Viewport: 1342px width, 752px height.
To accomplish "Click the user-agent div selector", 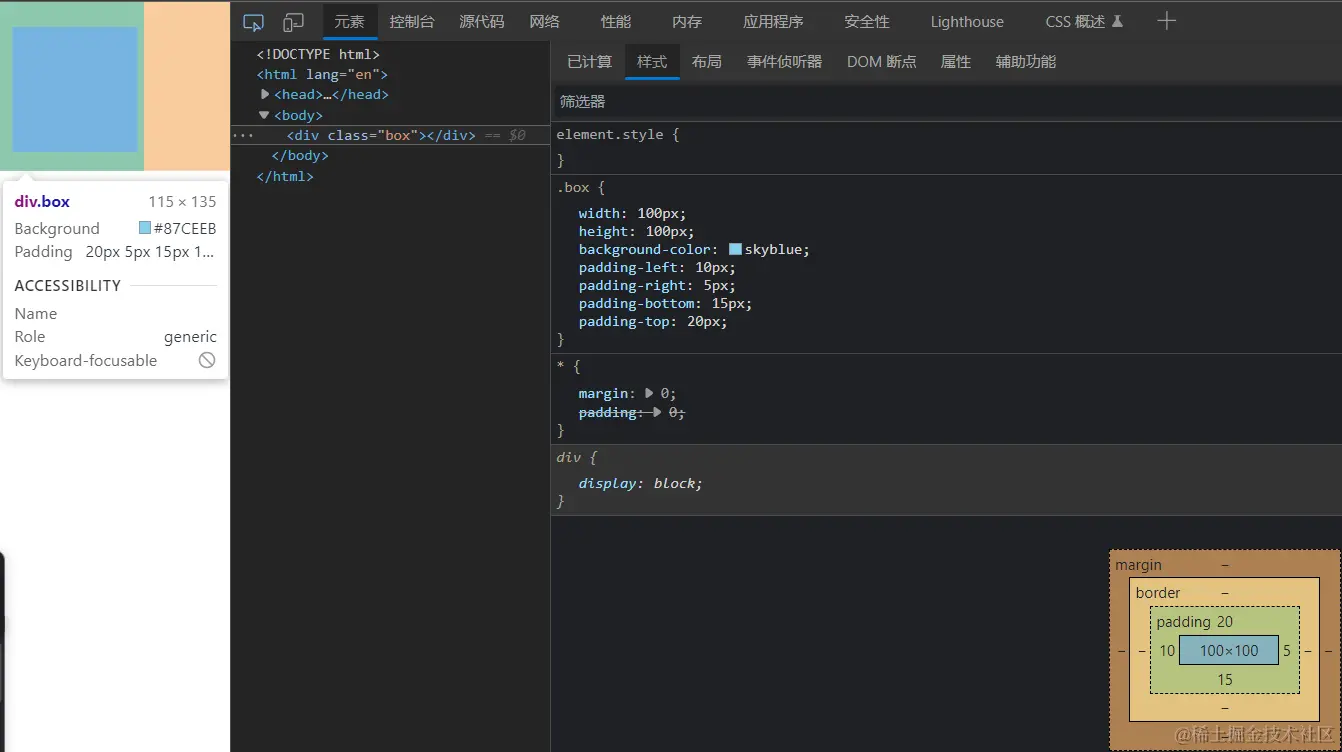I will point(568,457).
